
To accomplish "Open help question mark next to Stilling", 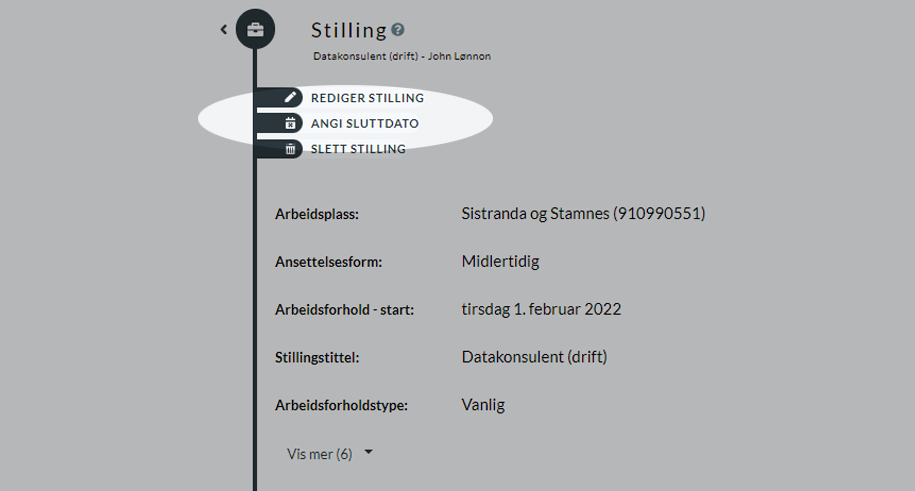I will (398, 30).
